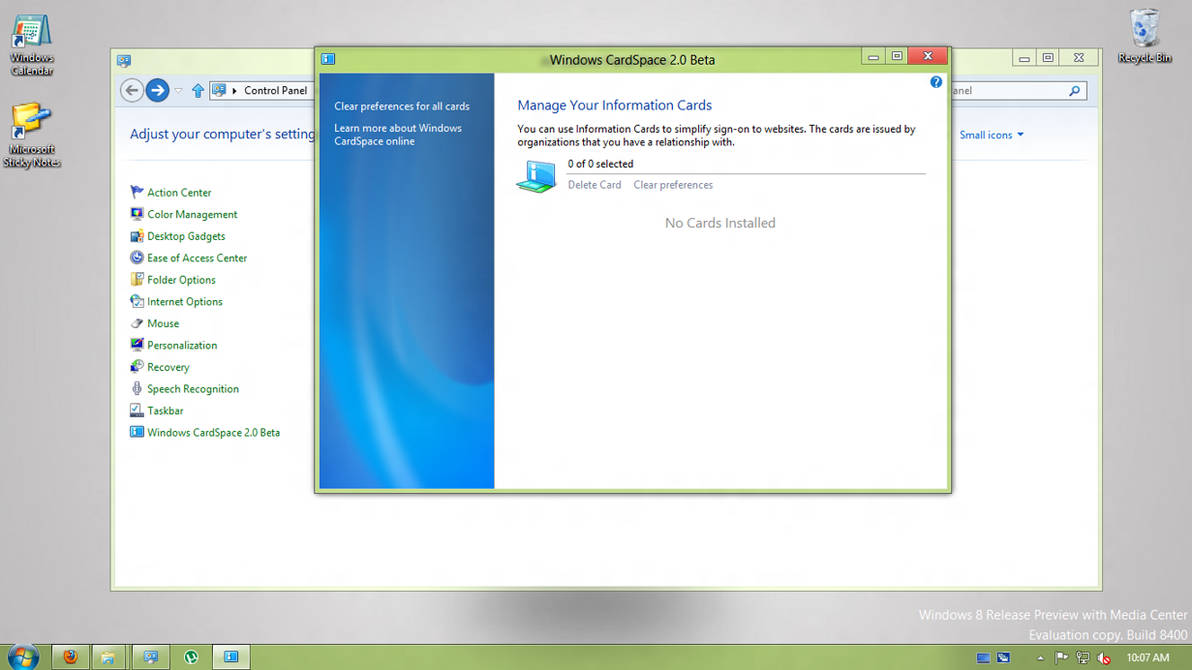Open Personalization link

pyautogui.click(x=182, y=345)
